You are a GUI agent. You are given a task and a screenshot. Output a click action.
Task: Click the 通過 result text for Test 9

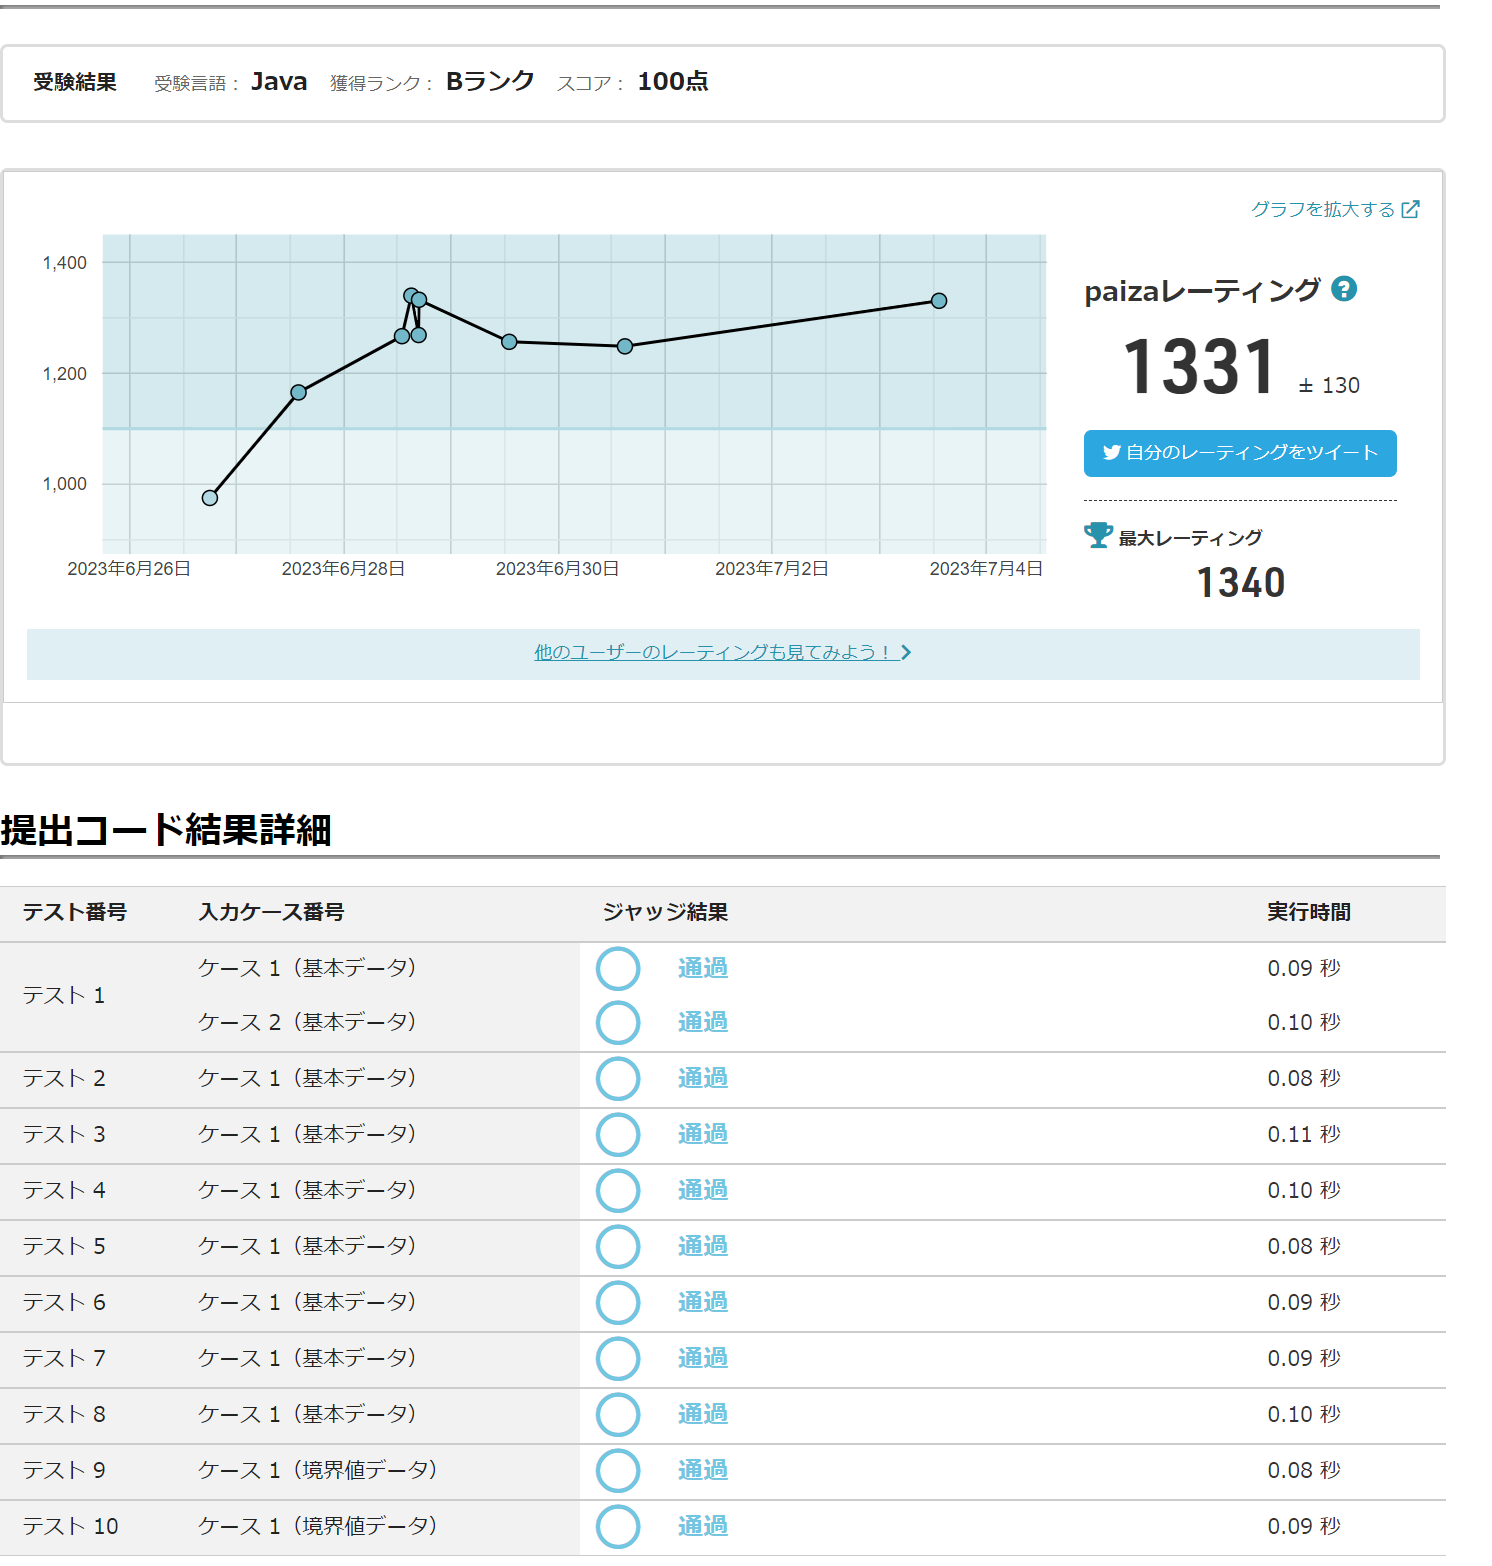point(702,1470)
